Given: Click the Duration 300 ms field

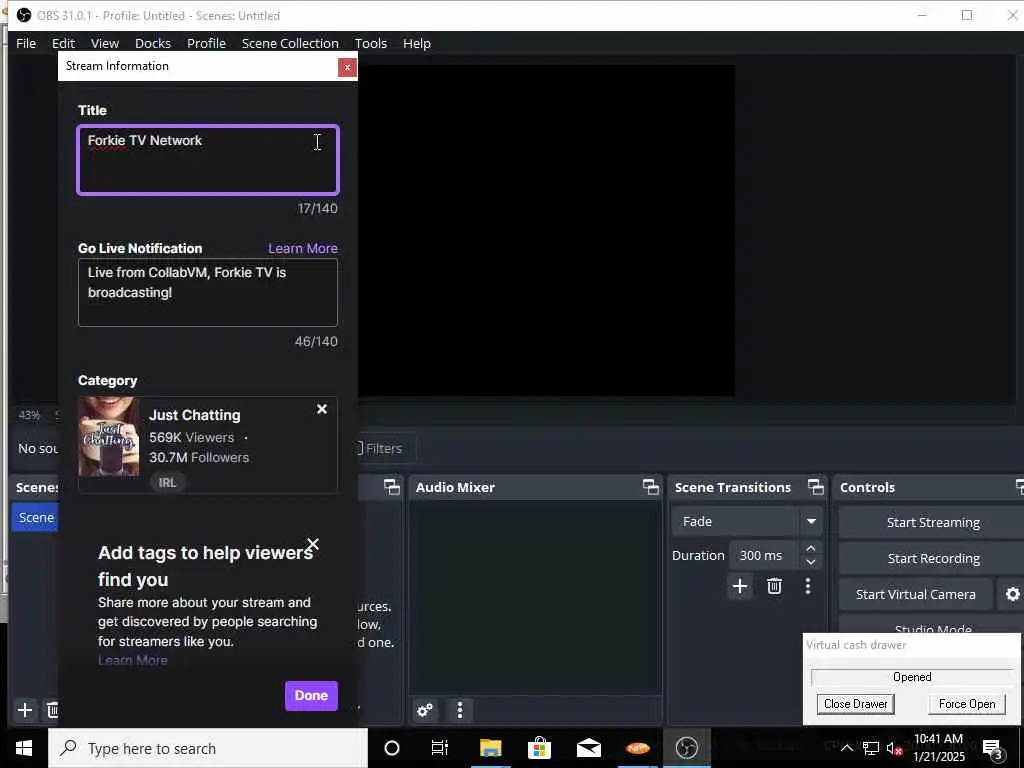Looking at the screenshot, I should click(764, 555).
